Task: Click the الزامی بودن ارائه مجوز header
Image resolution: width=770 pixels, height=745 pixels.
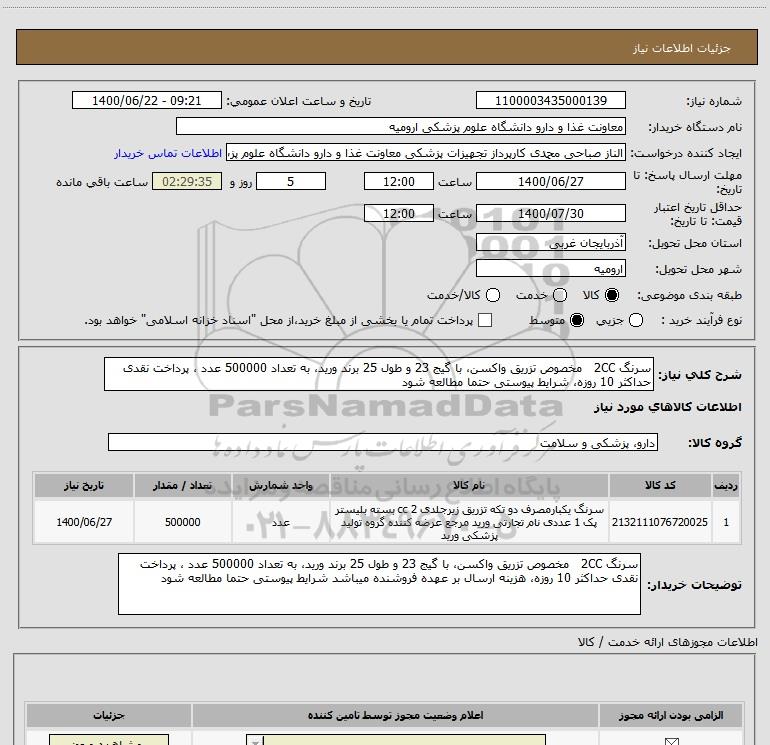Action: [671, 716]
